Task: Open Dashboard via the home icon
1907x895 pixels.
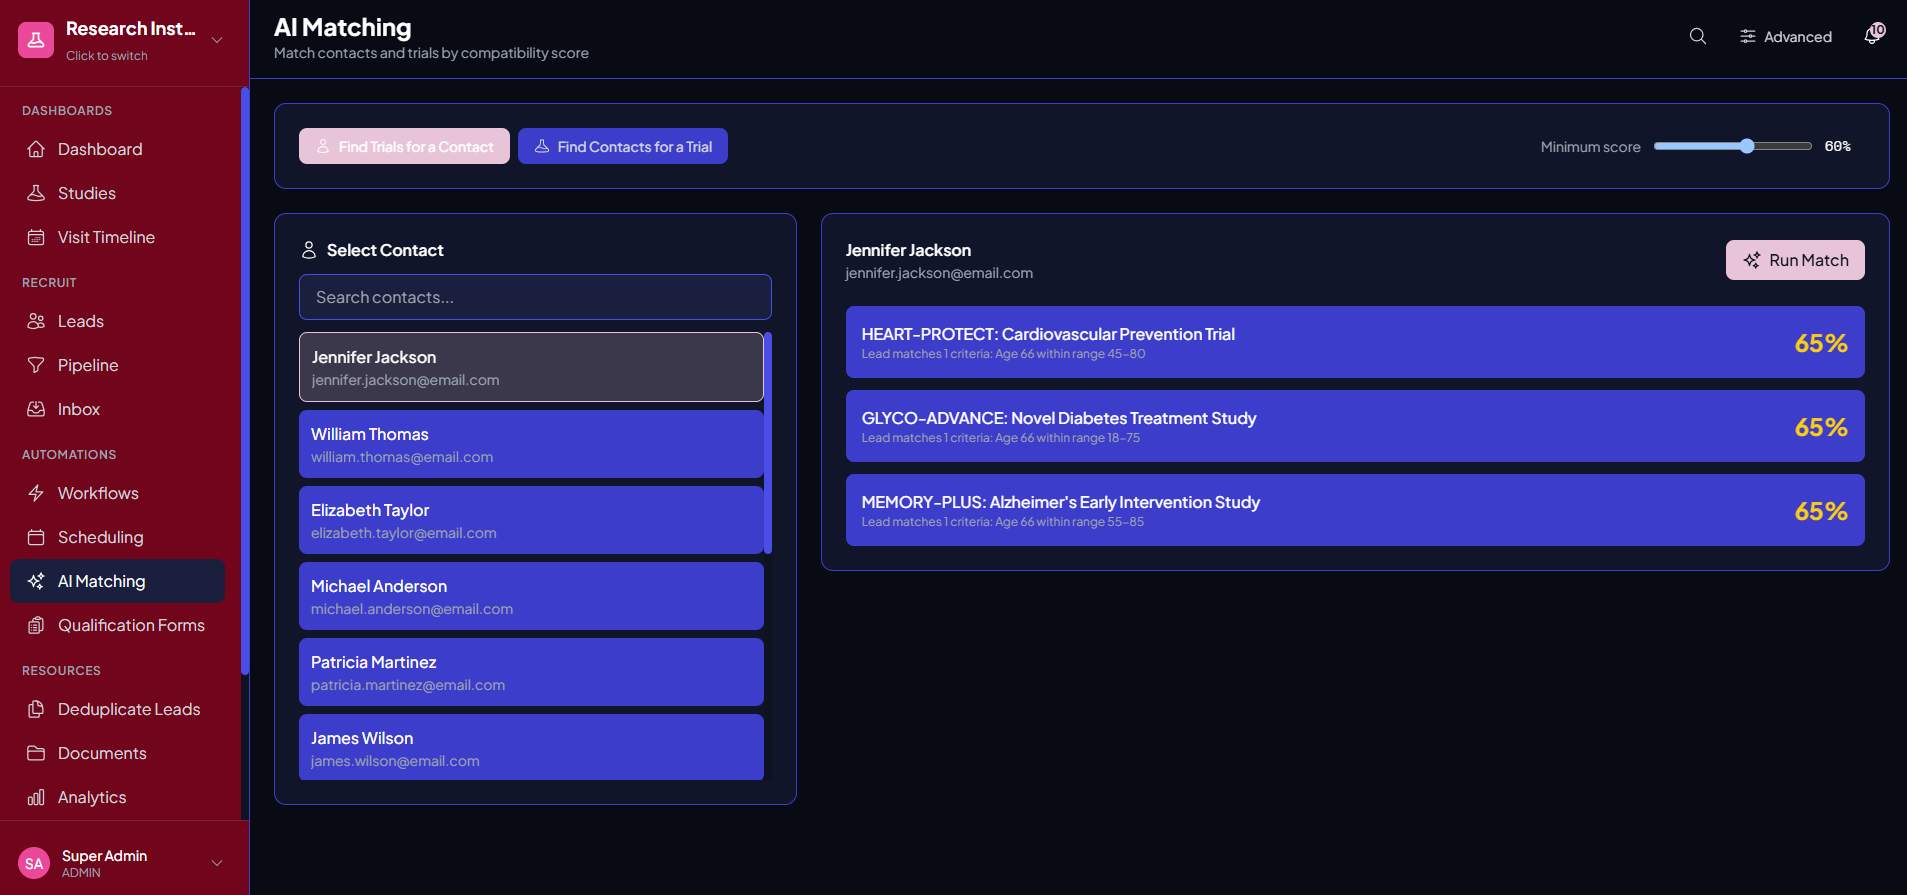Action: pos(36,149)
